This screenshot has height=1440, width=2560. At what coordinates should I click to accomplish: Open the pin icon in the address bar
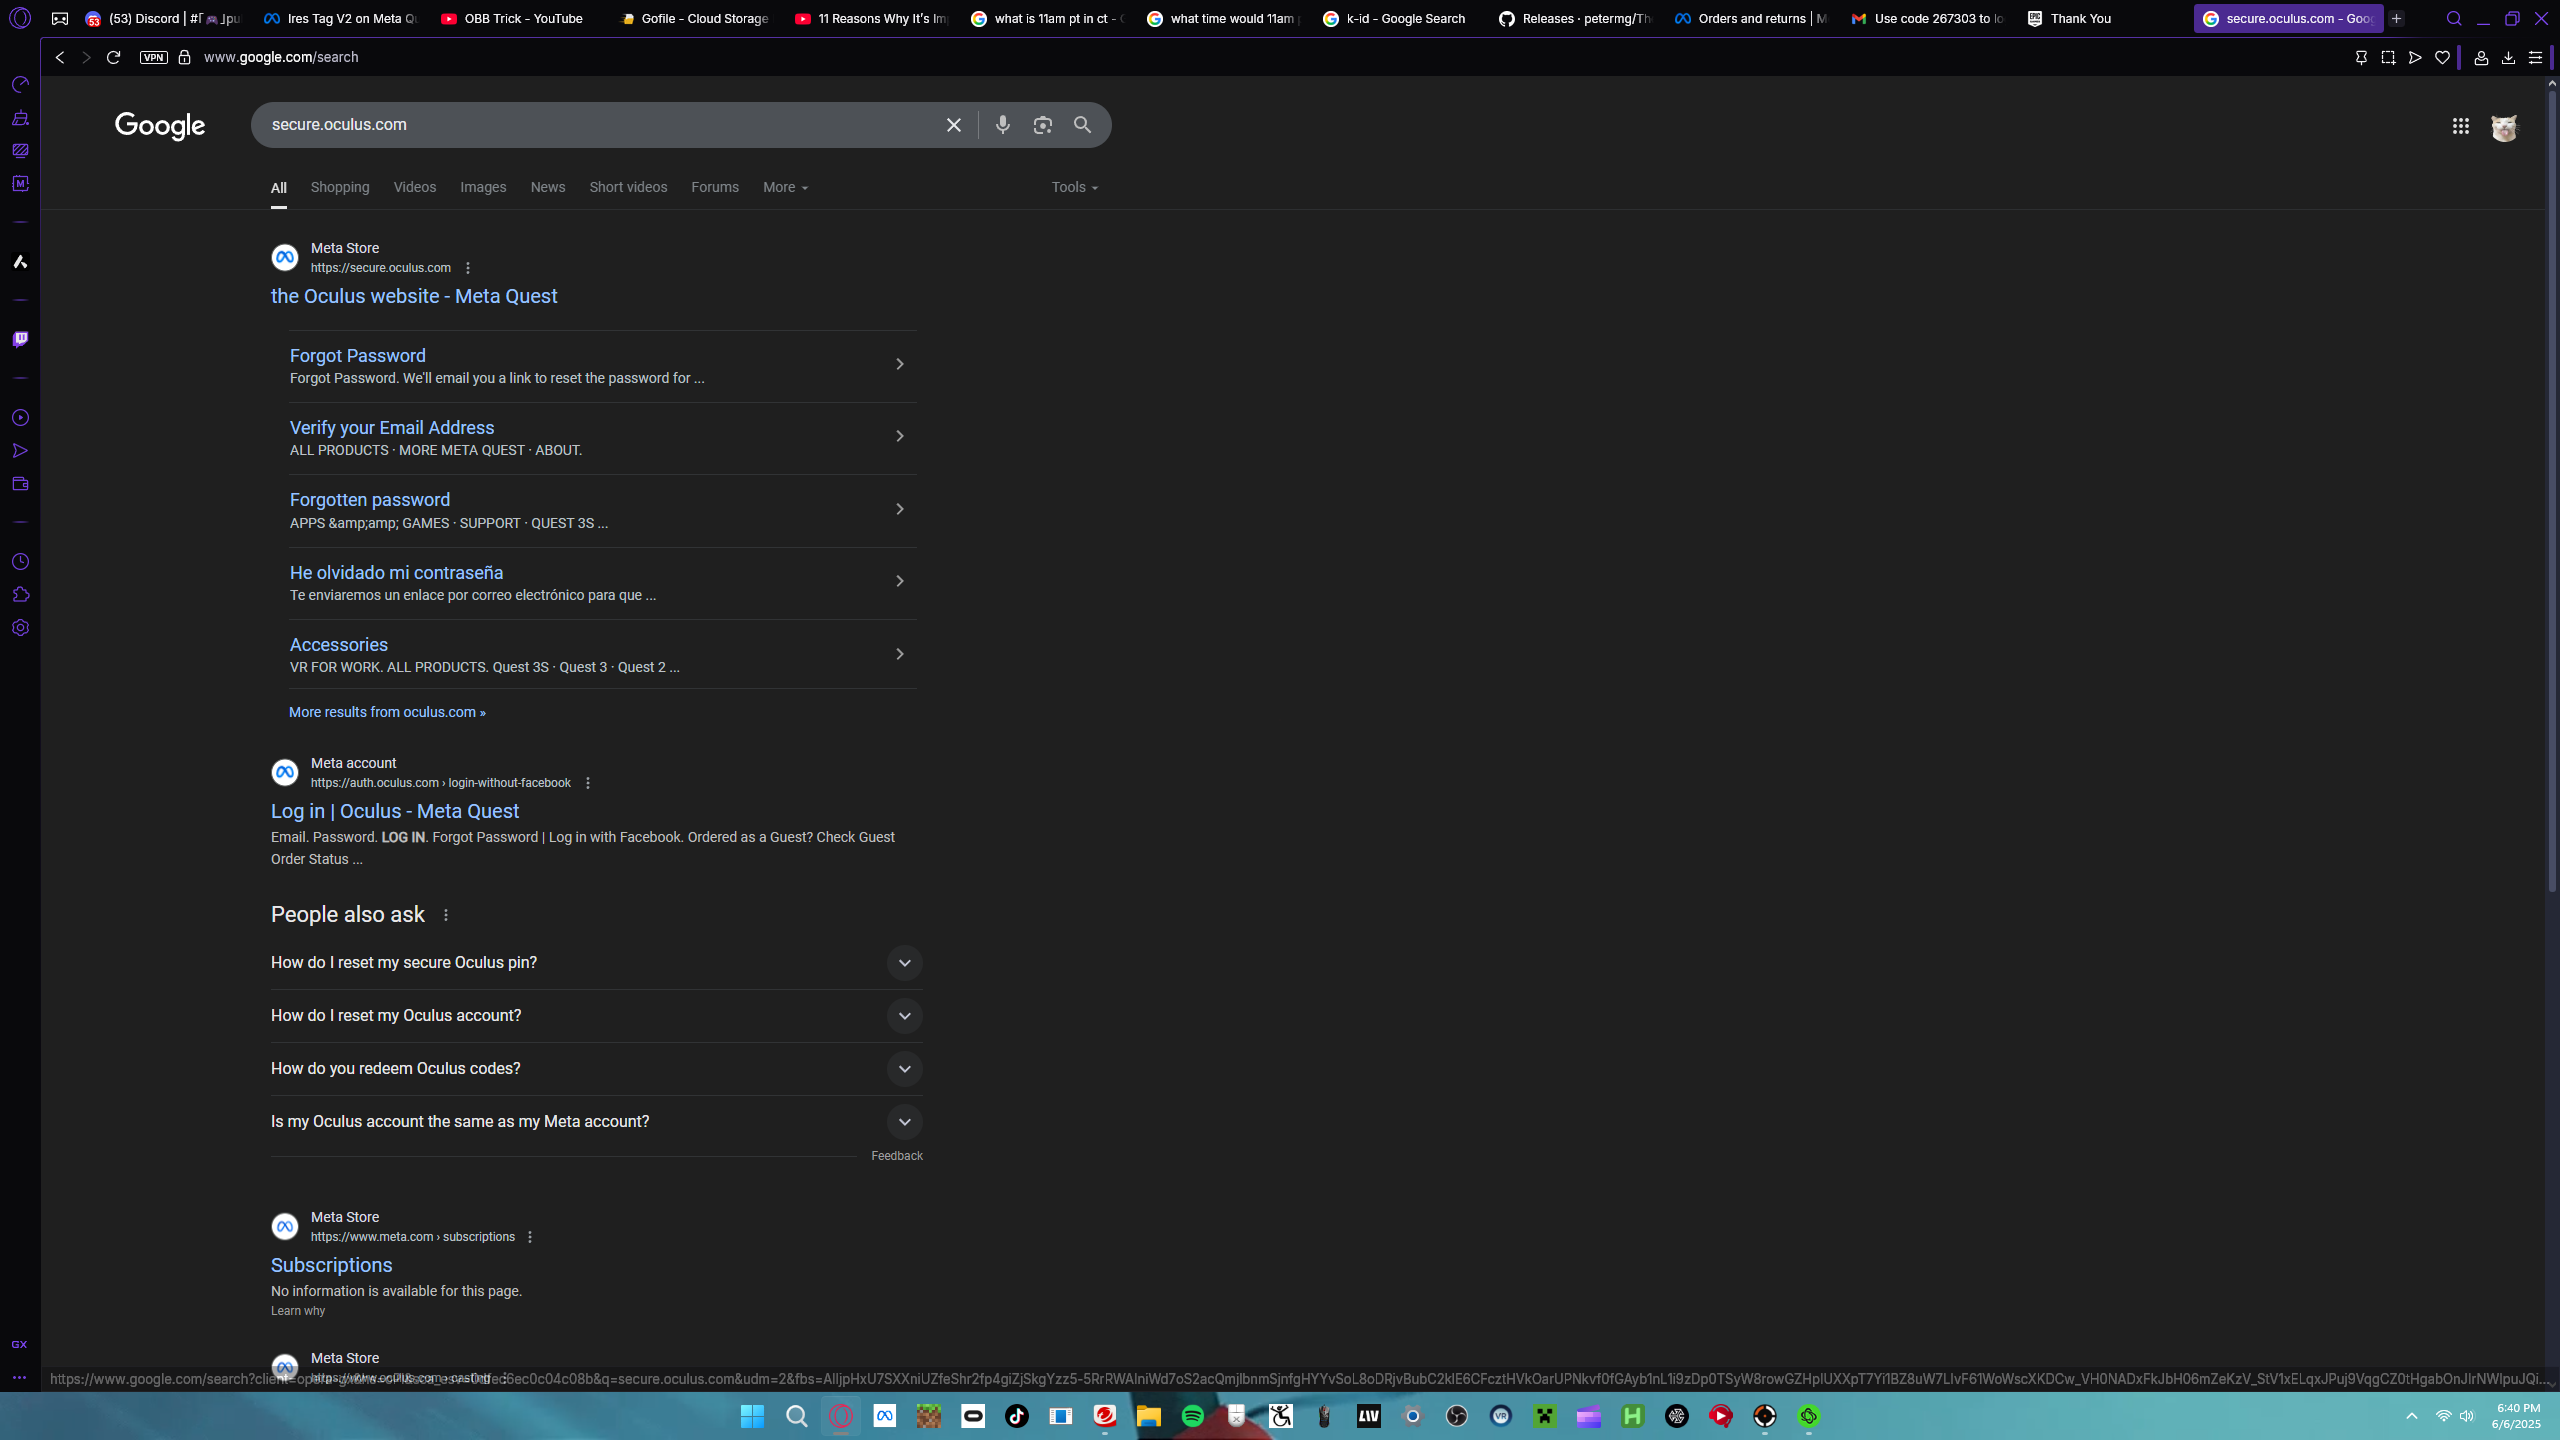pyautogui.click(x=2361, y=57)
